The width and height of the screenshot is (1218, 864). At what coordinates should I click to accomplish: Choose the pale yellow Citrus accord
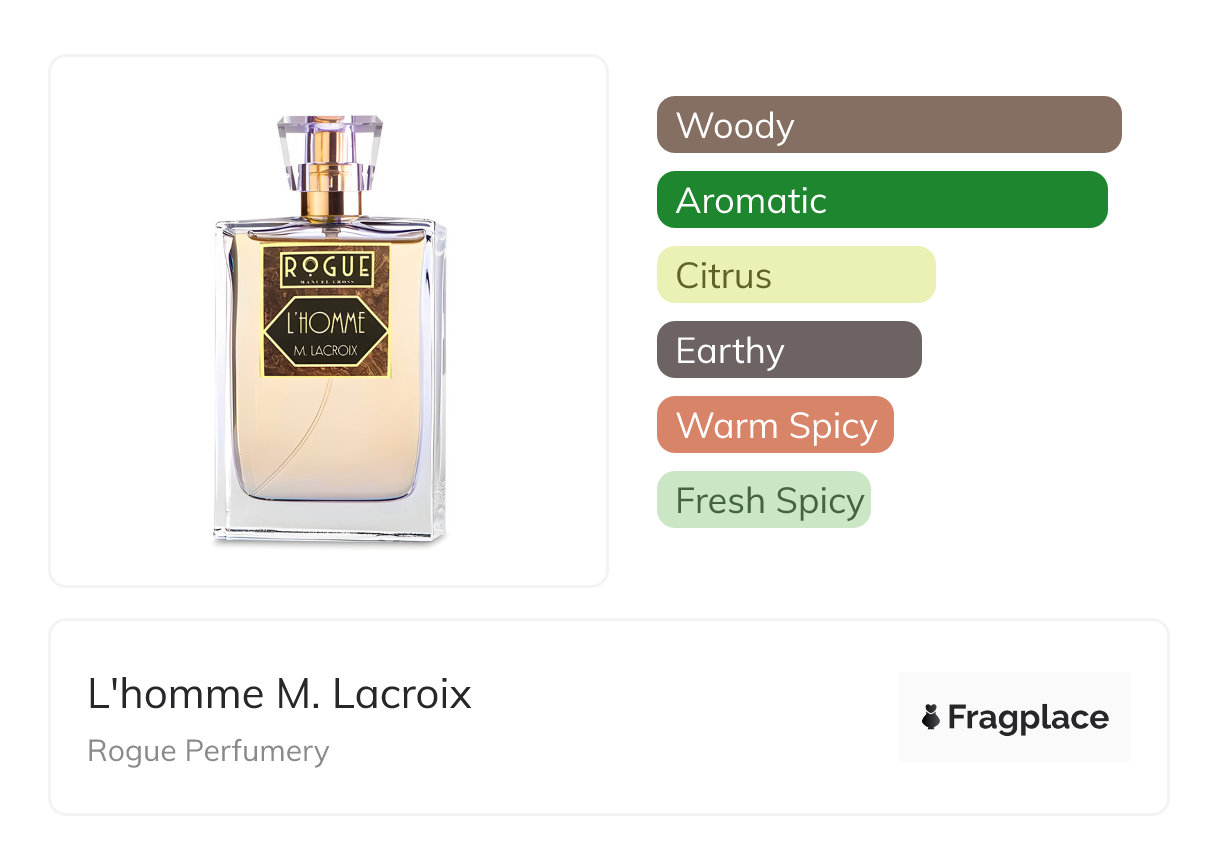(795, 275)
